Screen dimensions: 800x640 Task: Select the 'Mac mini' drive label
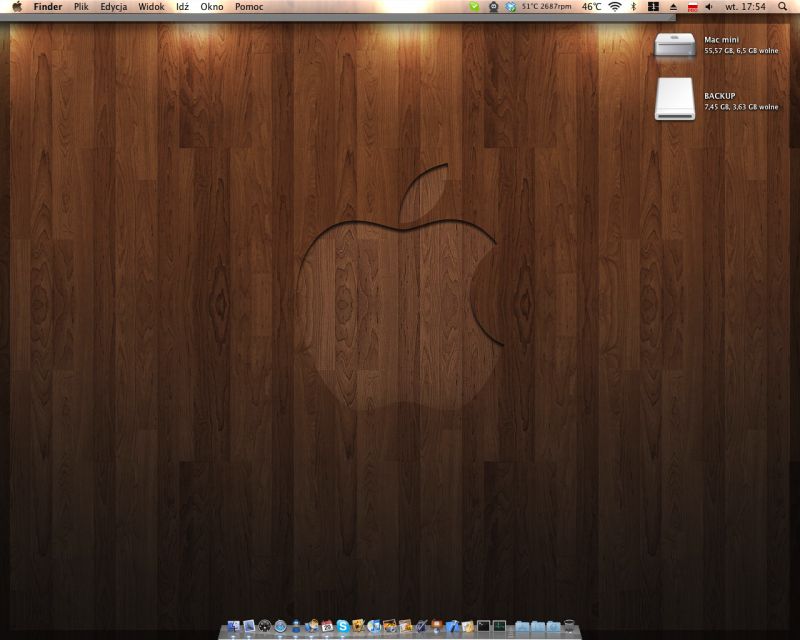coord(721,40)
